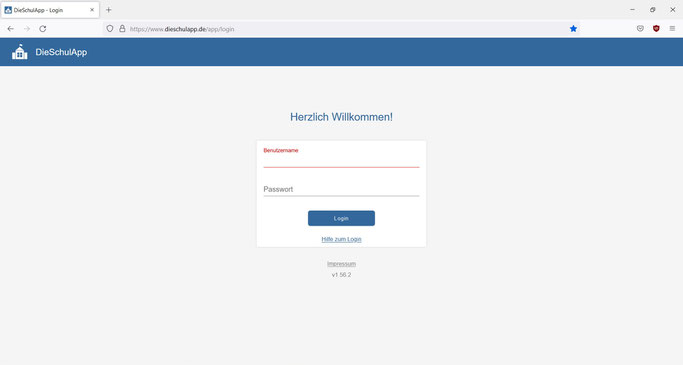The width and height of the screenshot is (683, 365).
Task: Open a new tab with the plus button
Action: pyautogui.click(x=108, y=10)
